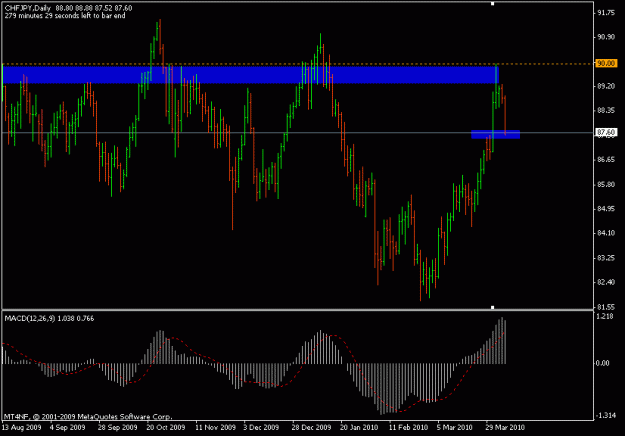Image resolution: width=625 pixels, height=436 pixels.
Task: Click the 89.20 price axis label
Action: (606, 86)
